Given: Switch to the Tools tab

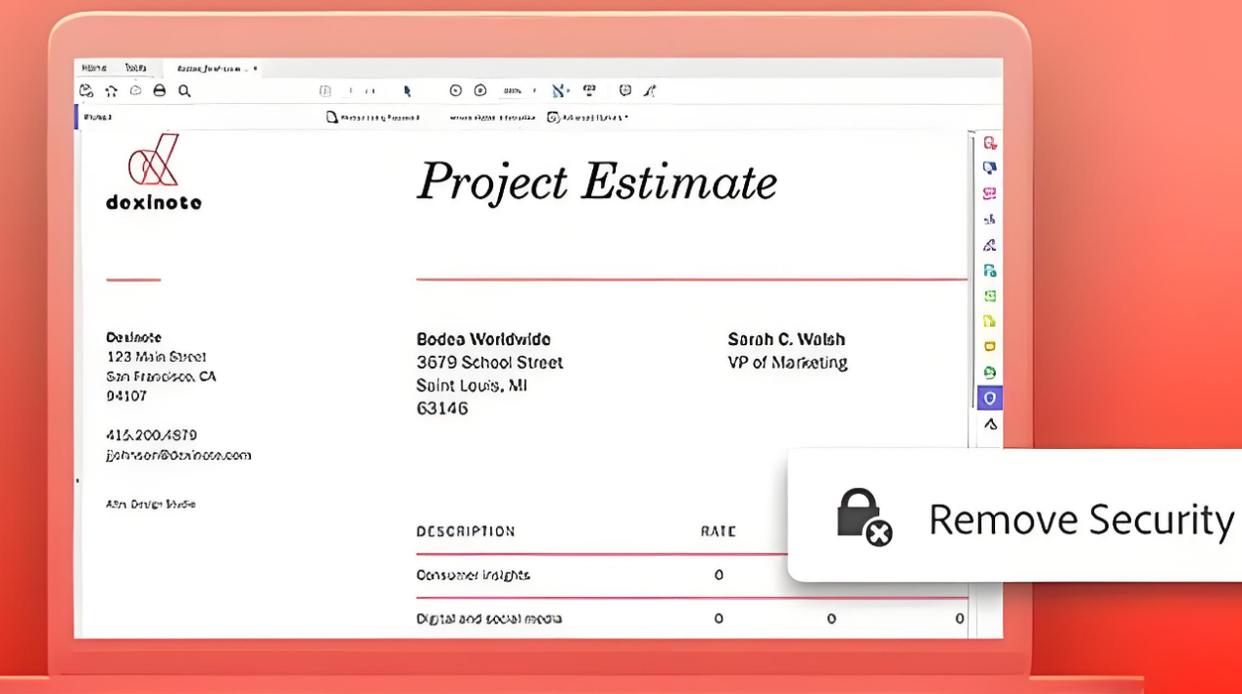Looking at the screenshot, I should [135, 68].
